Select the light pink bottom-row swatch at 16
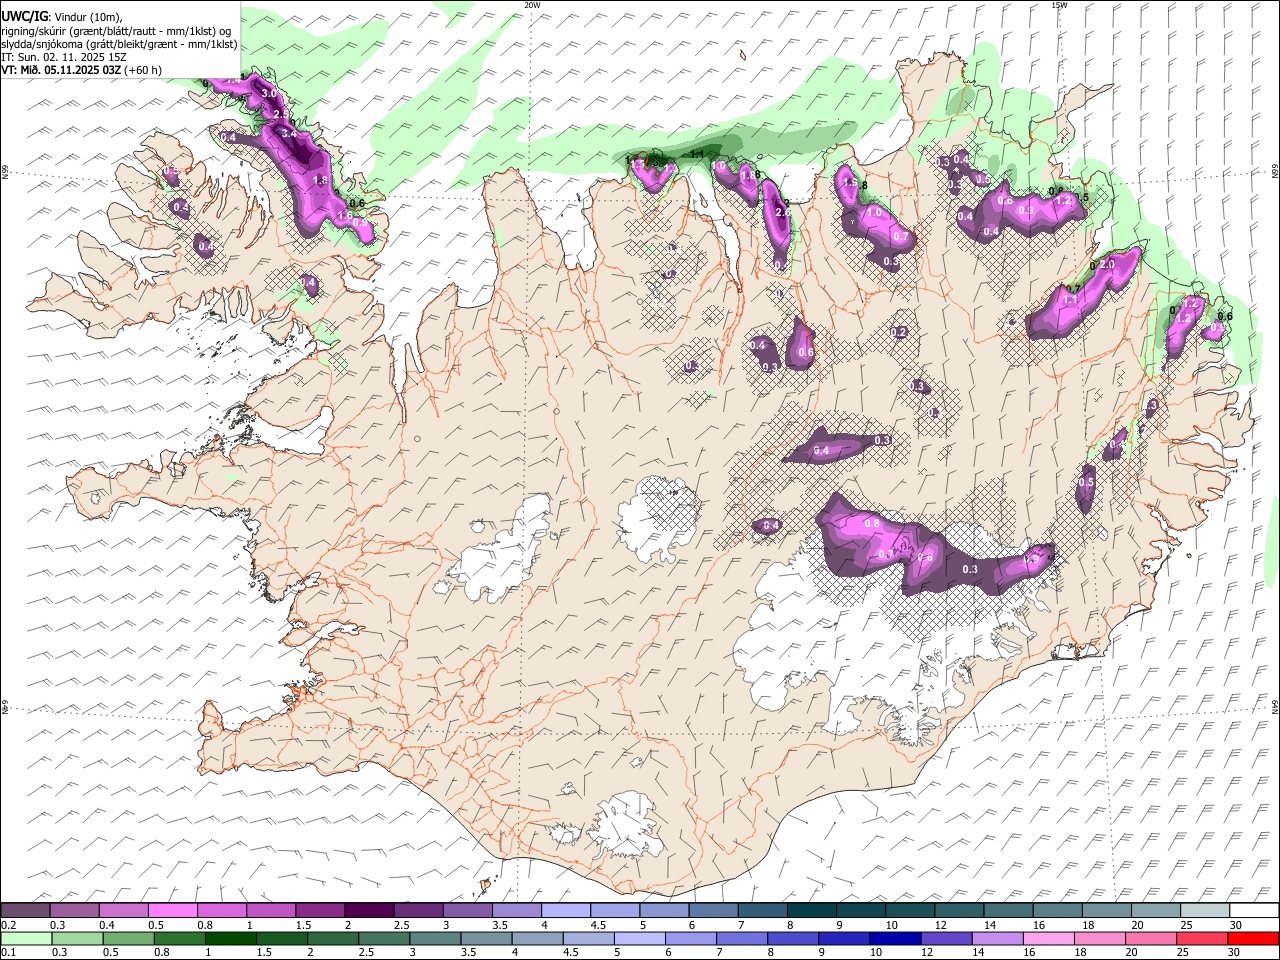Image resolution: width=1280 pixels, height=960 pixels. coord(1047,938)
